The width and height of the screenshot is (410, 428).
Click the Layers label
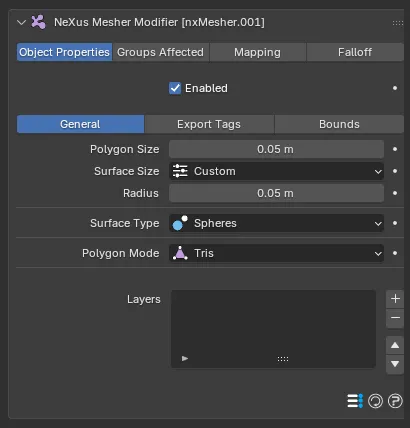[x=144, y=299]
